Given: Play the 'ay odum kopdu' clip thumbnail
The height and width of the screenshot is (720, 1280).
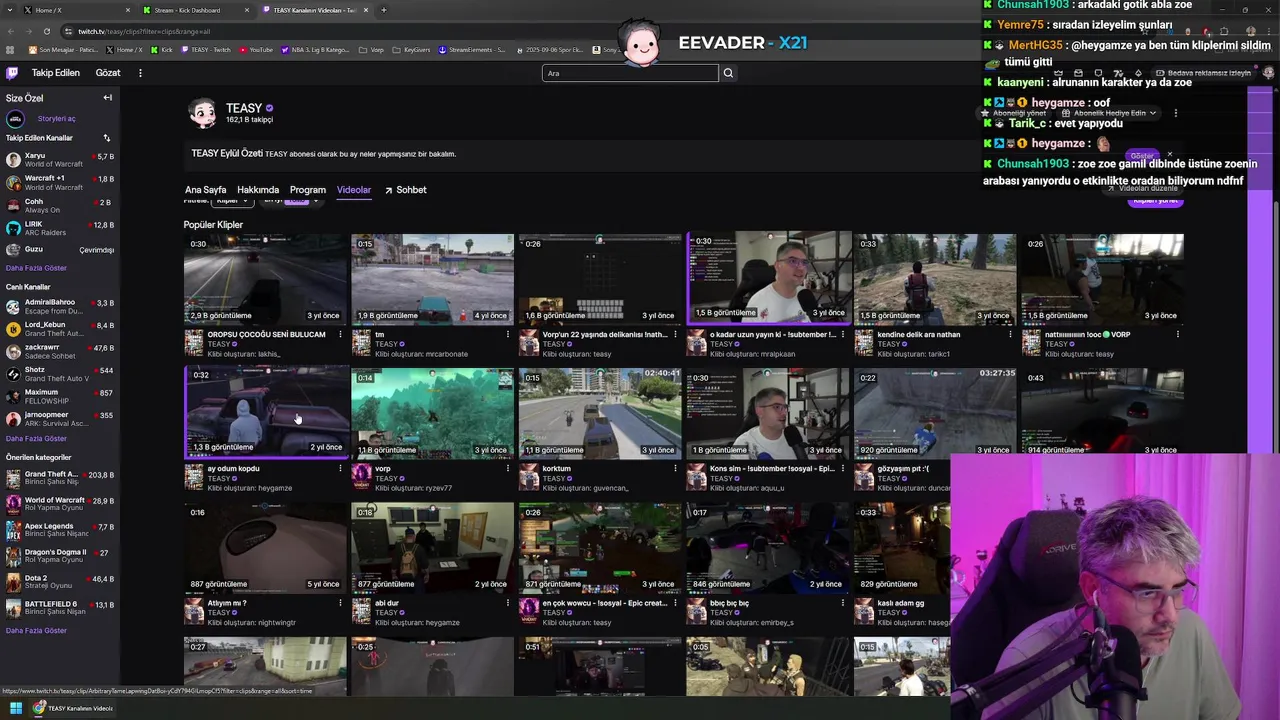Looking at the screenshot, I should coord(265,412).
